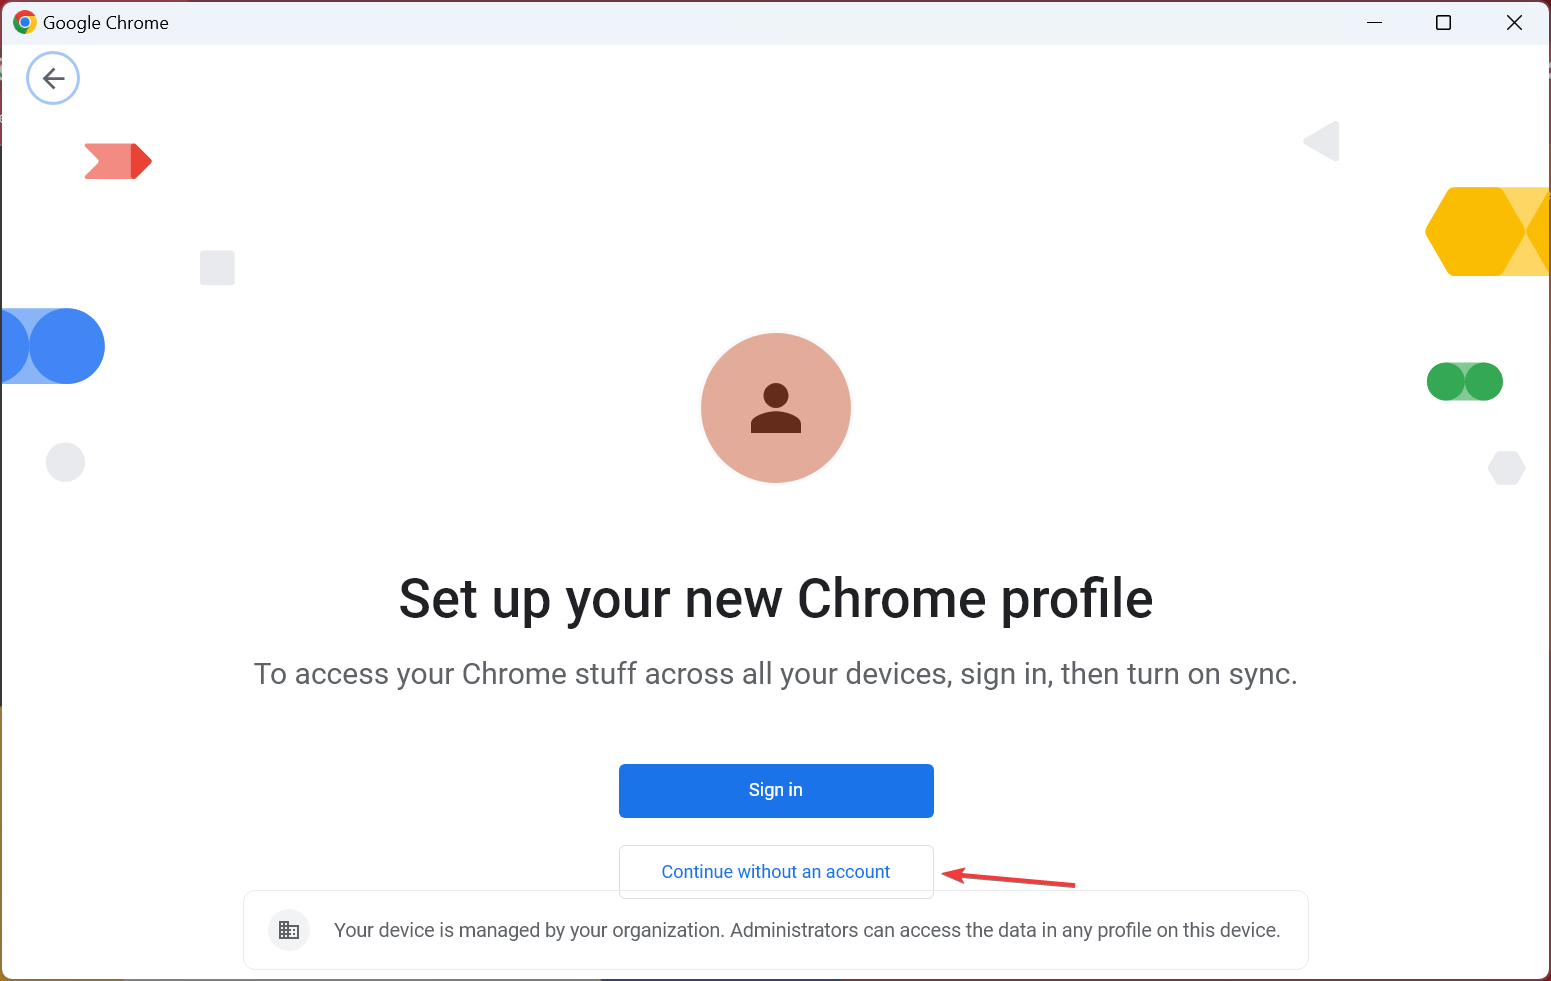Choose Continue without an account
Screen dimensions: 1551x981
coord(776,871)
